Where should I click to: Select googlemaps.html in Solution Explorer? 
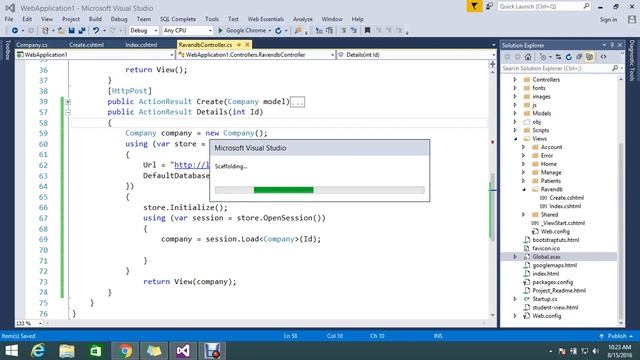[x=554, y=265]
